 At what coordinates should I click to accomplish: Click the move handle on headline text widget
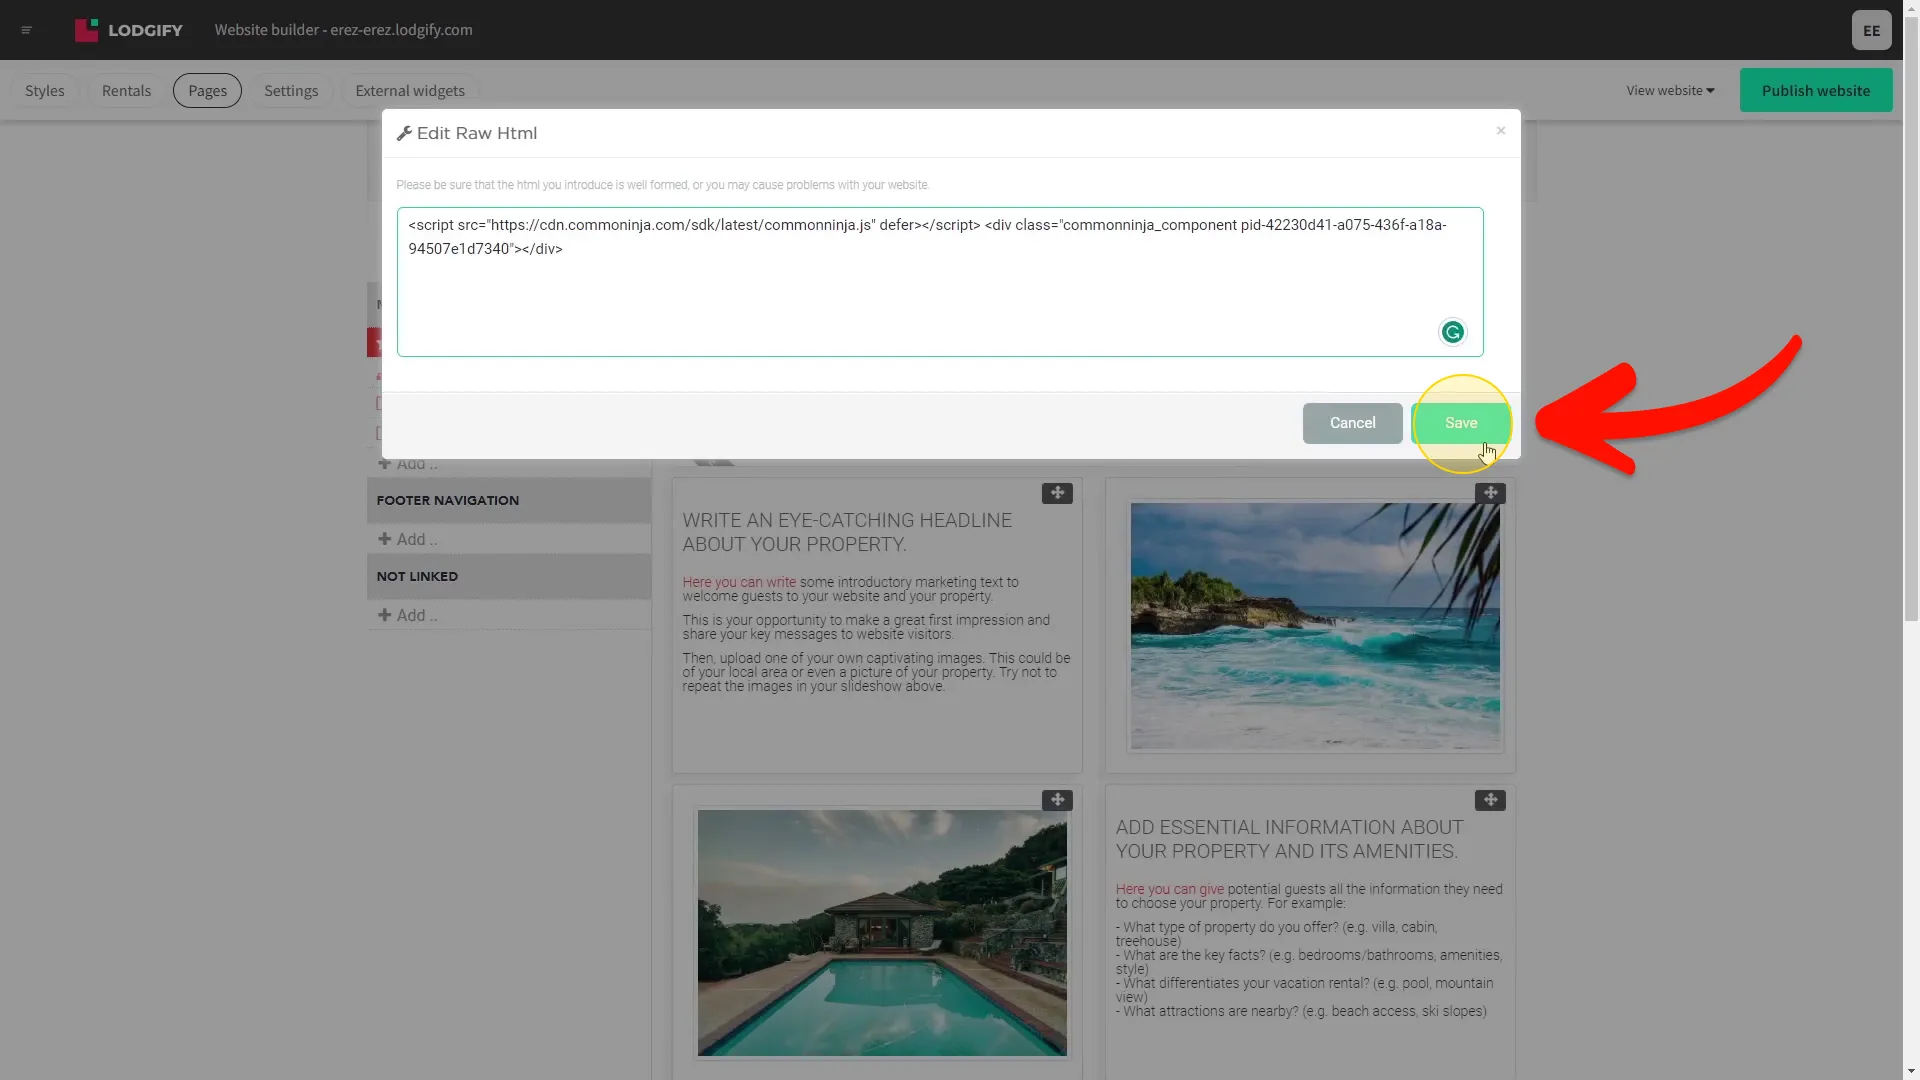tap(1057, 493)
